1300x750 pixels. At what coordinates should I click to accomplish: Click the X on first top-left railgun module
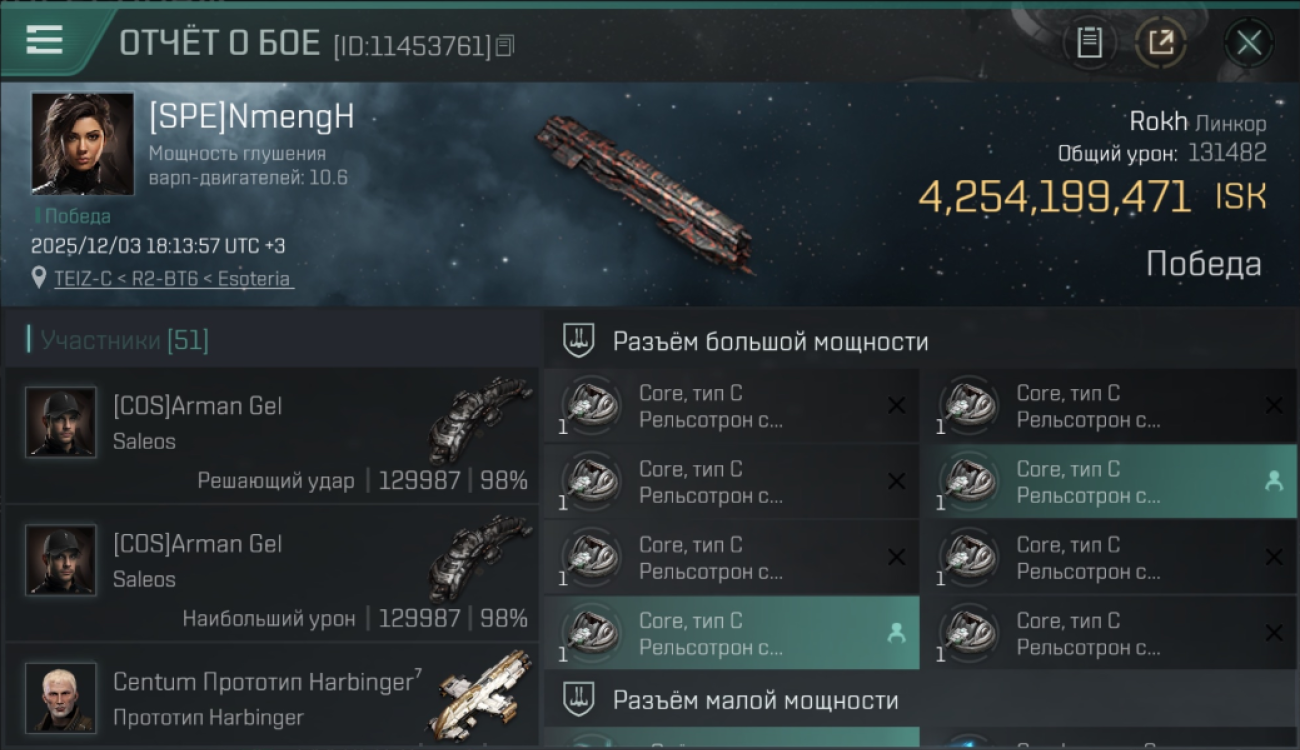pos(896,405)
